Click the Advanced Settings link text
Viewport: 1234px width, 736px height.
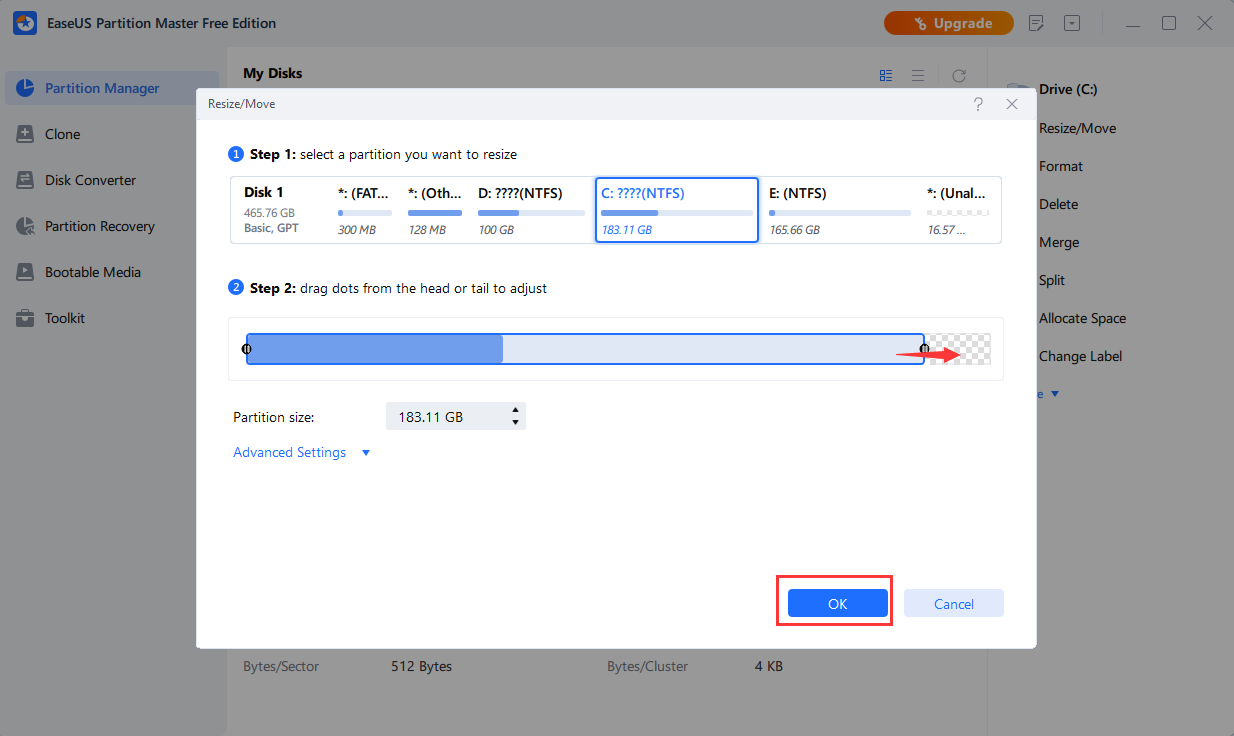tap(289, 452)
